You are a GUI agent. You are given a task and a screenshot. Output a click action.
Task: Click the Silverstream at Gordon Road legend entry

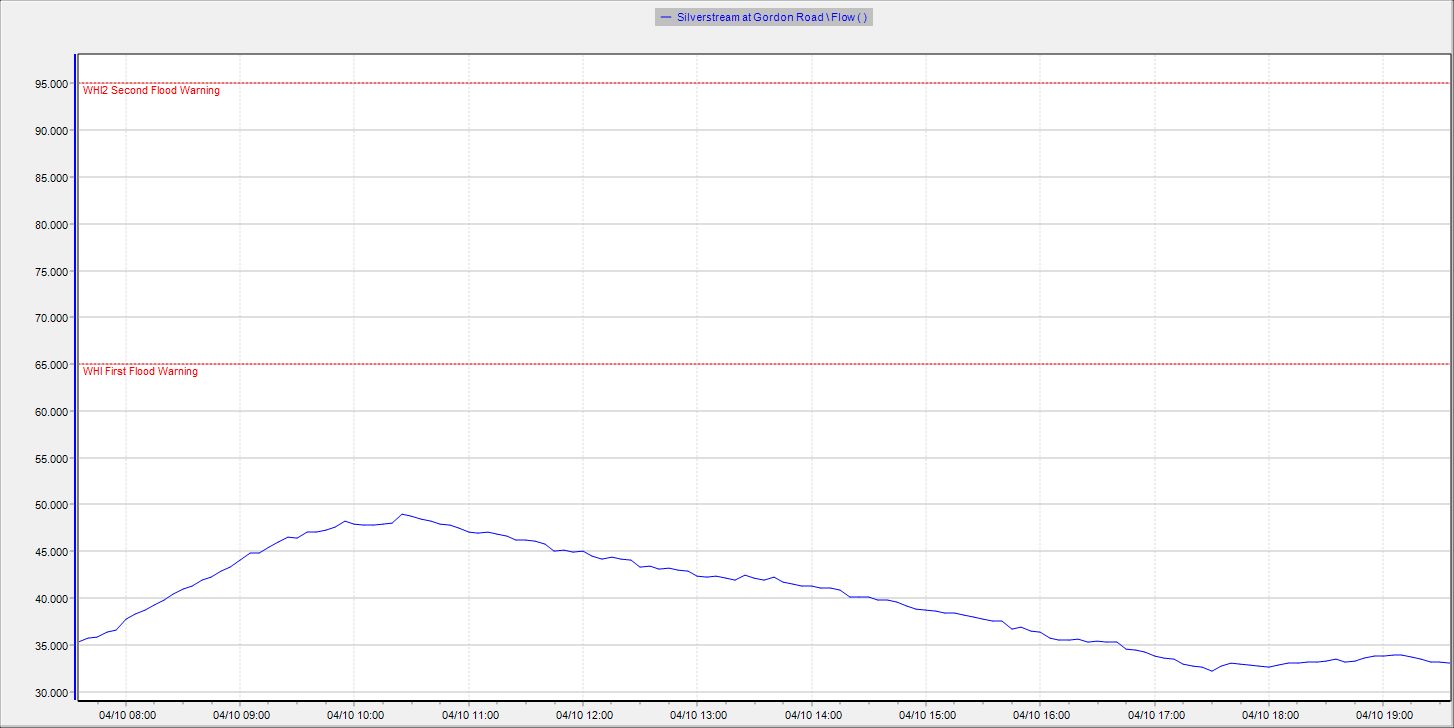[x=771, y=17]
